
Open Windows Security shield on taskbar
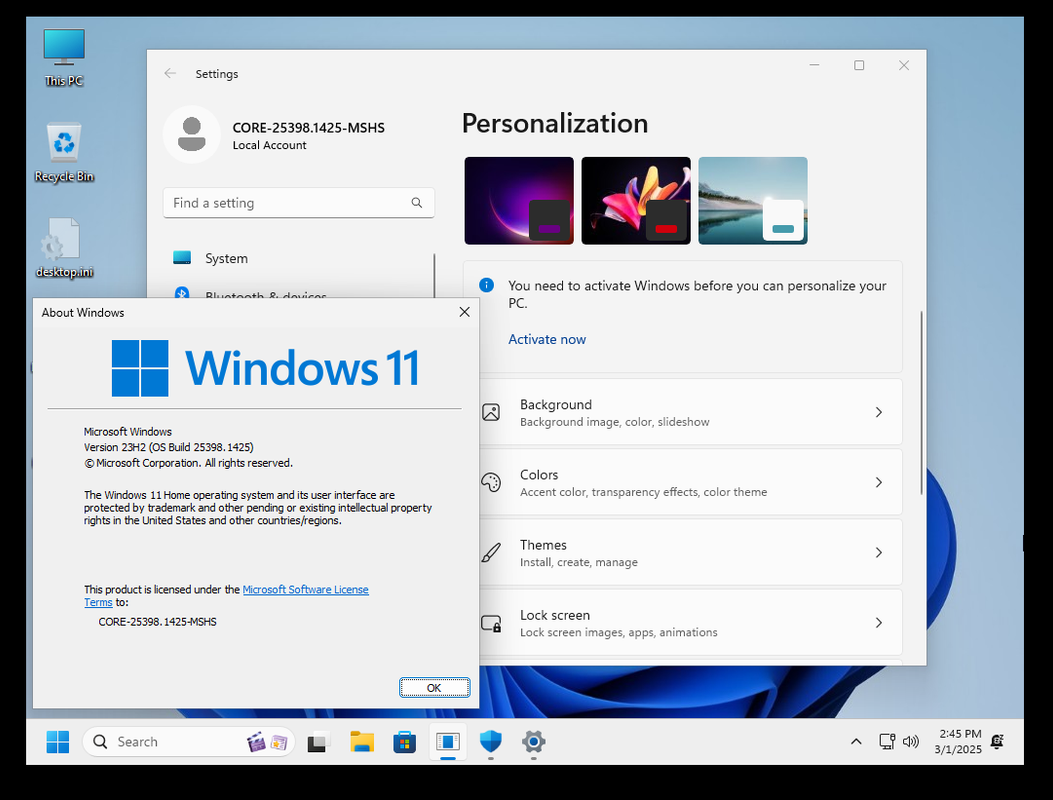point(491,742)
